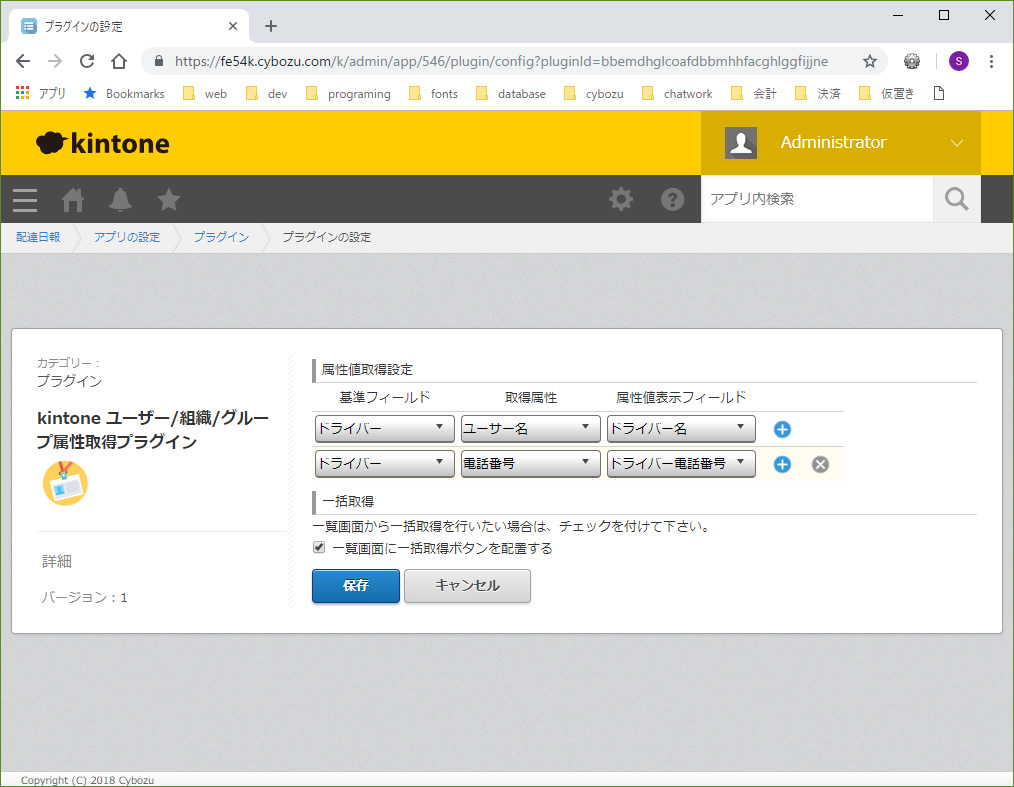Image resolution: width=1014 pixels, height=787 pixels.
Task: Go to kintone portal home icon
Action: [x=72, y=200]
